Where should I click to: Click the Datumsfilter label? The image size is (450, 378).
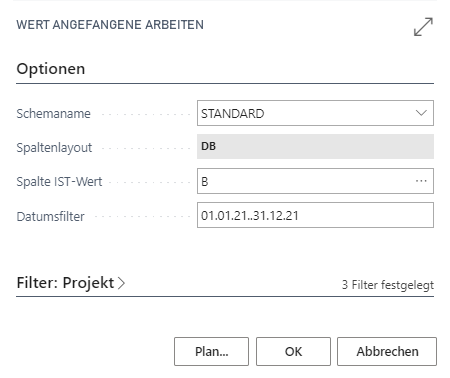[50, 217]
